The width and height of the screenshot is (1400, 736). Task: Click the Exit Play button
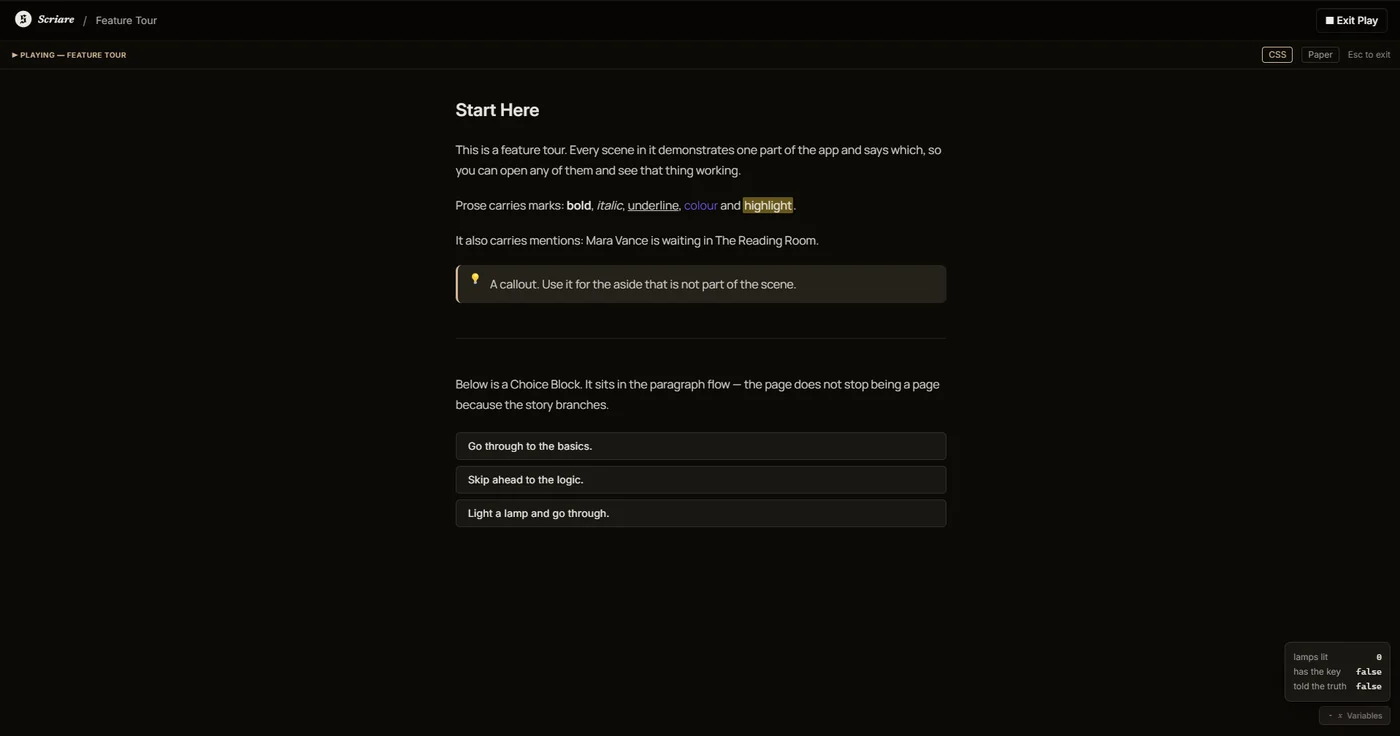click(1352, 20)
